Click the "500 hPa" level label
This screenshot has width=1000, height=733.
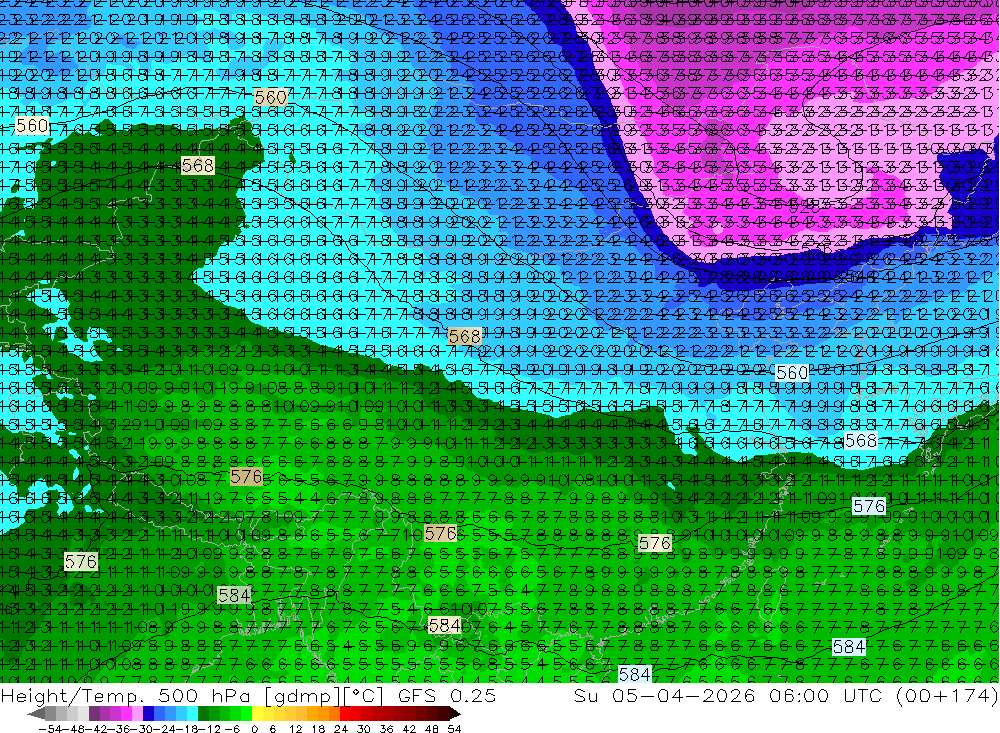203,696
